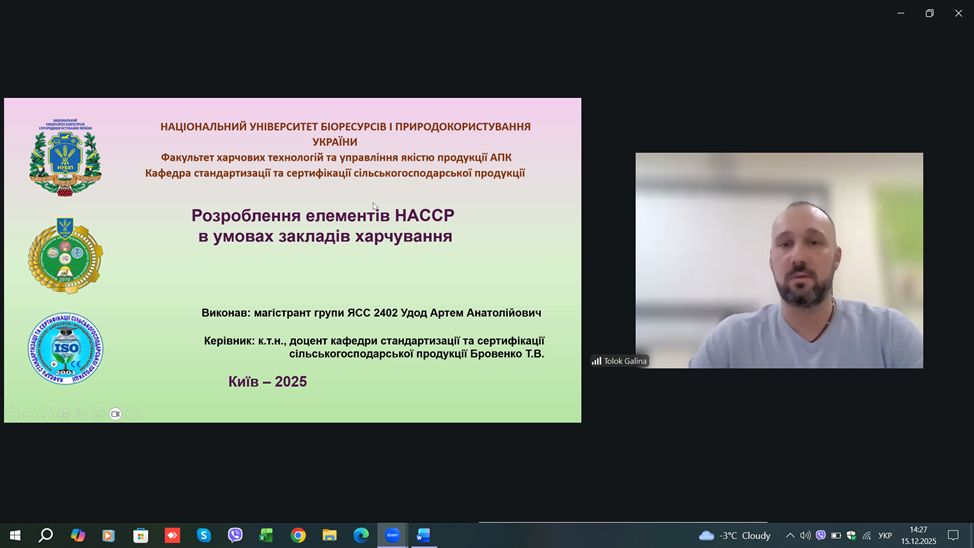Open the Windows Start menu

pyautogui.click(x=14, y=535)
